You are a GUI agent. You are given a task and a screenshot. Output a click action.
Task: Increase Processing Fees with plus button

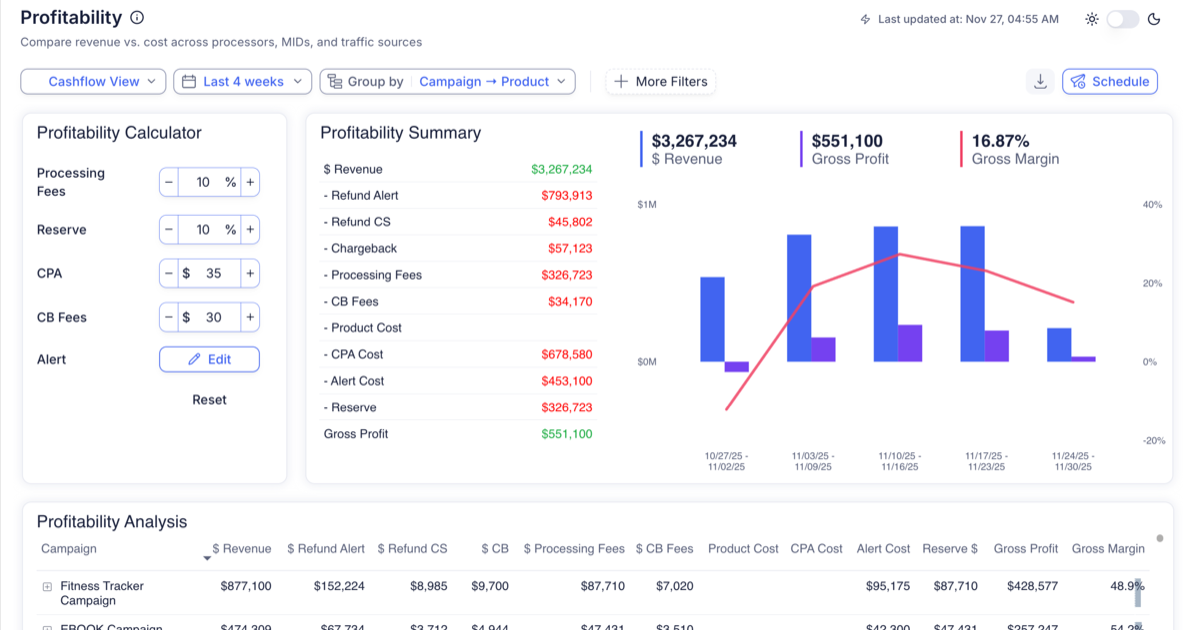pyautogui.click(x=250, y=182)
